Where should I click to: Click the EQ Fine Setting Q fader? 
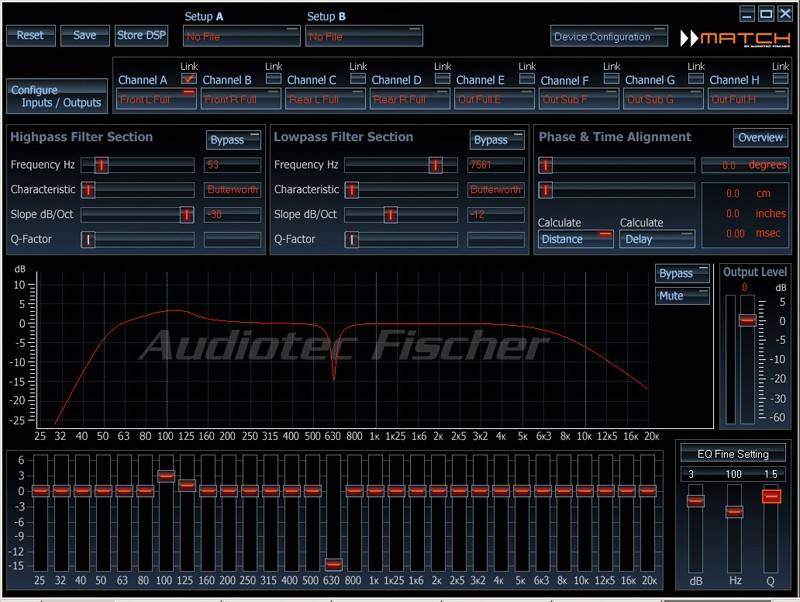click(771, 496)
